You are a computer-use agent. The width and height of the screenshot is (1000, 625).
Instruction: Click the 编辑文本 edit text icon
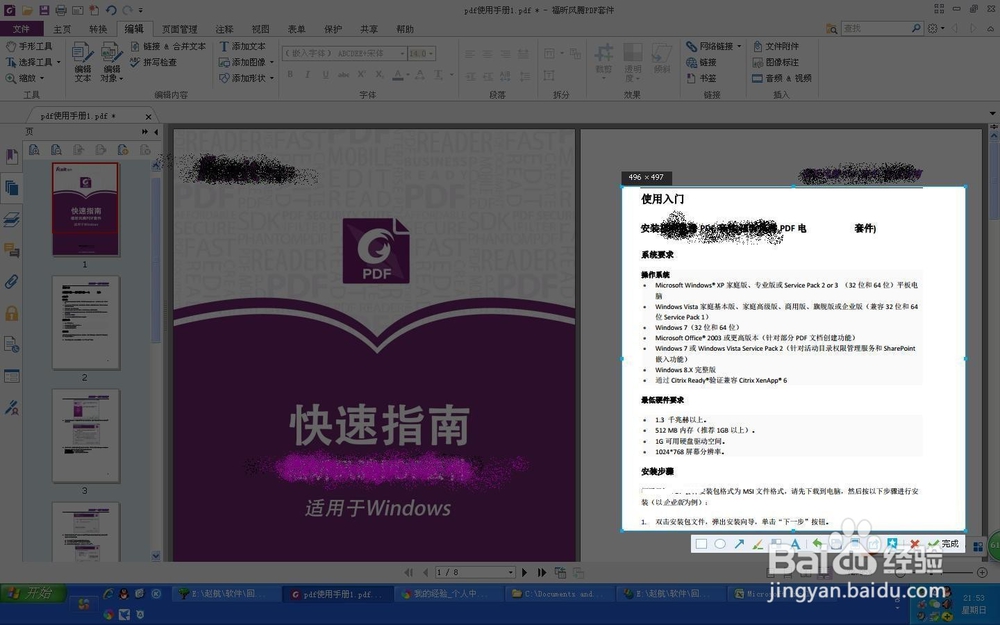click(x=82, y=61)
